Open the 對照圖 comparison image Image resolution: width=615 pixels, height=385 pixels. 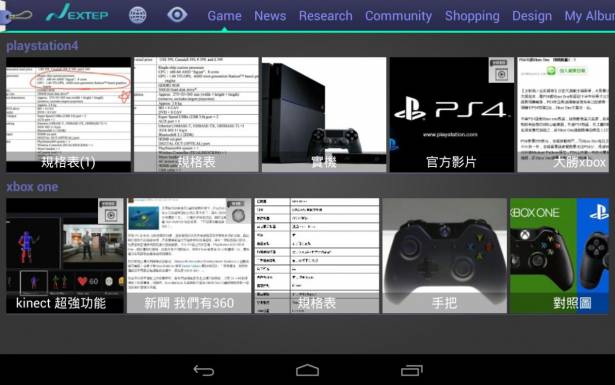[x=559, y=256]
